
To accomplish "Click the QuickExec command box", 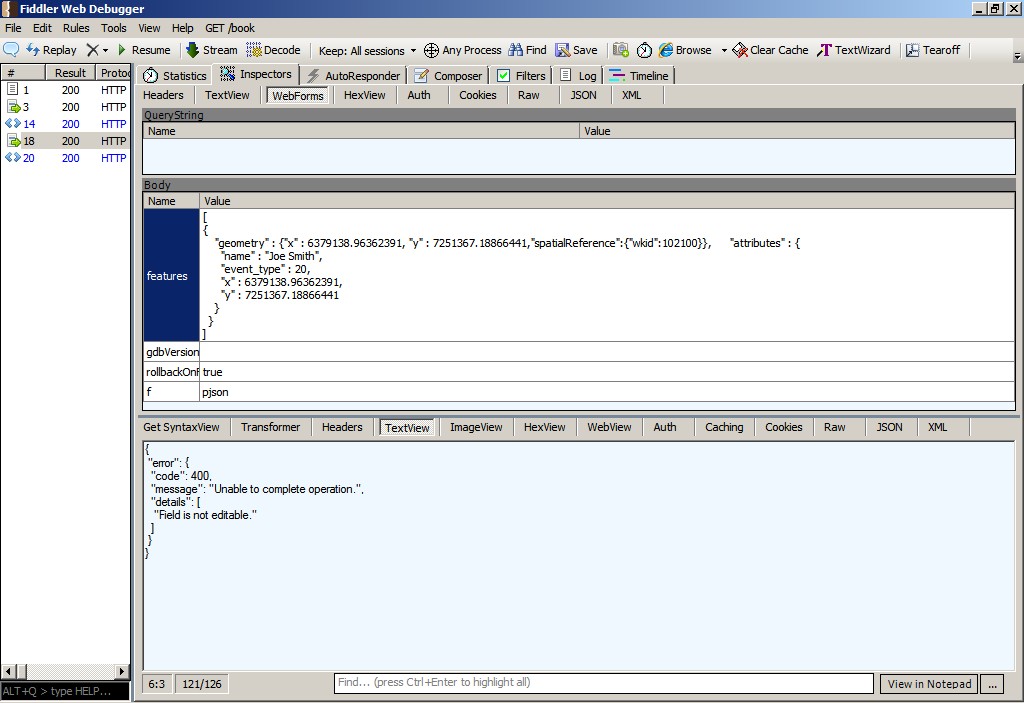I will pos(65,691).
